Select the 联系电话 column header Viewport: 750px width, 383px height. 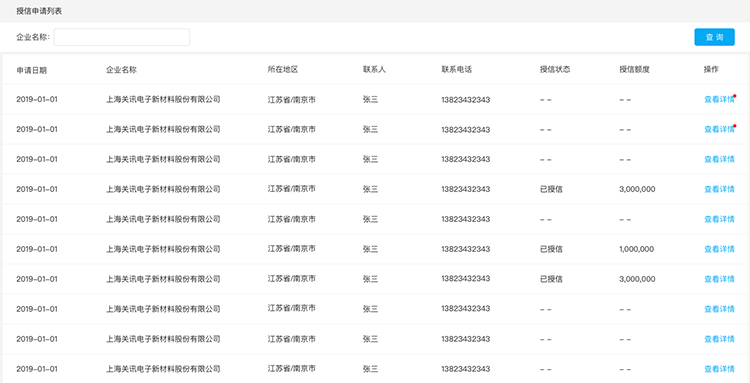click(x=457, y=70)
